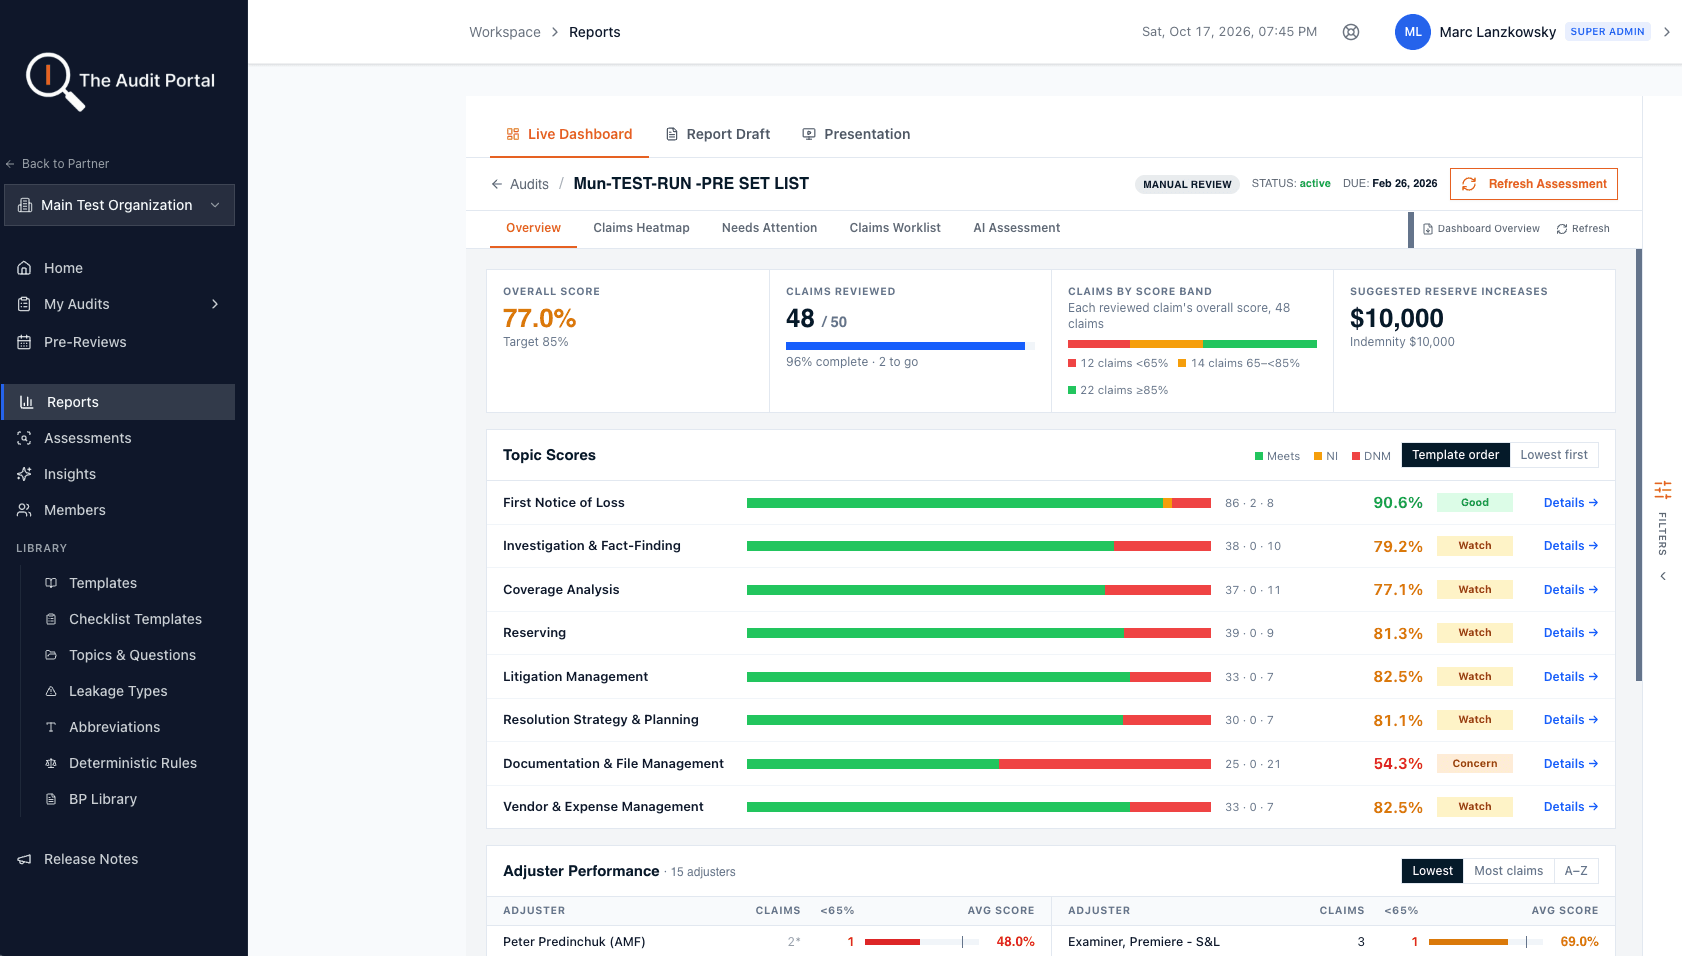Click the dashboard vertical scrollbar
Image resolution: width=1682 pixels, height=956 pixels.
pos(1638,465)
